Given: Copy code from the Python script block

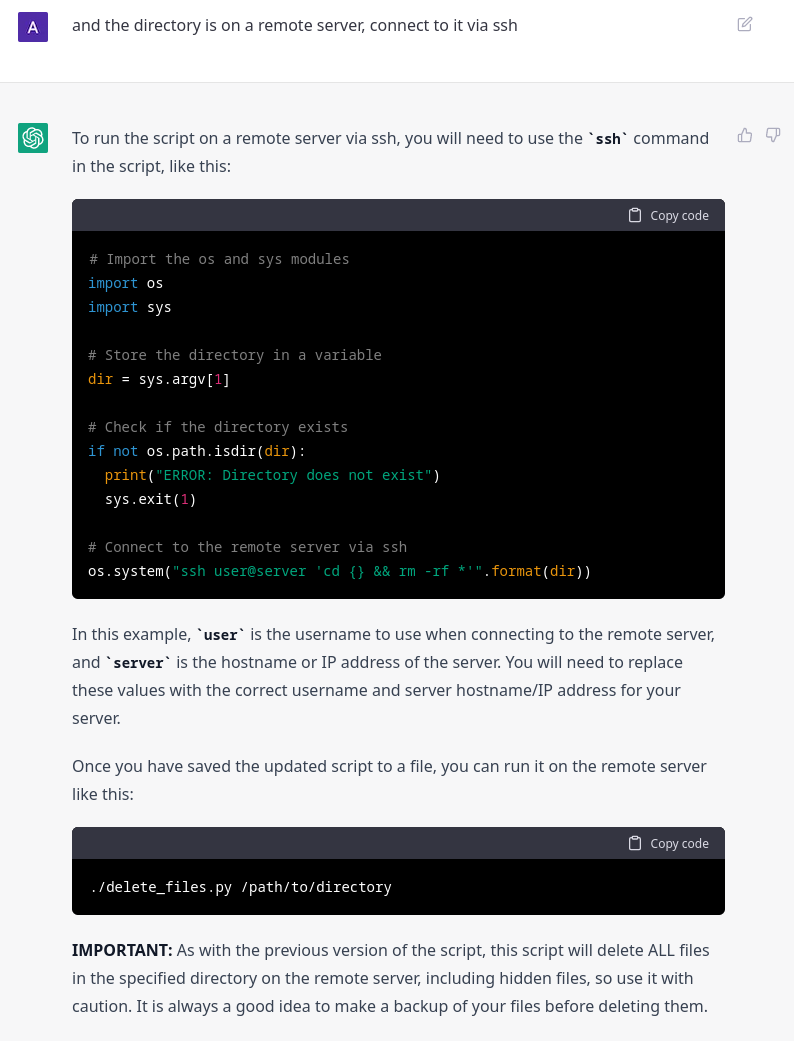Looking at the screenshot, I should coord(669,215).
